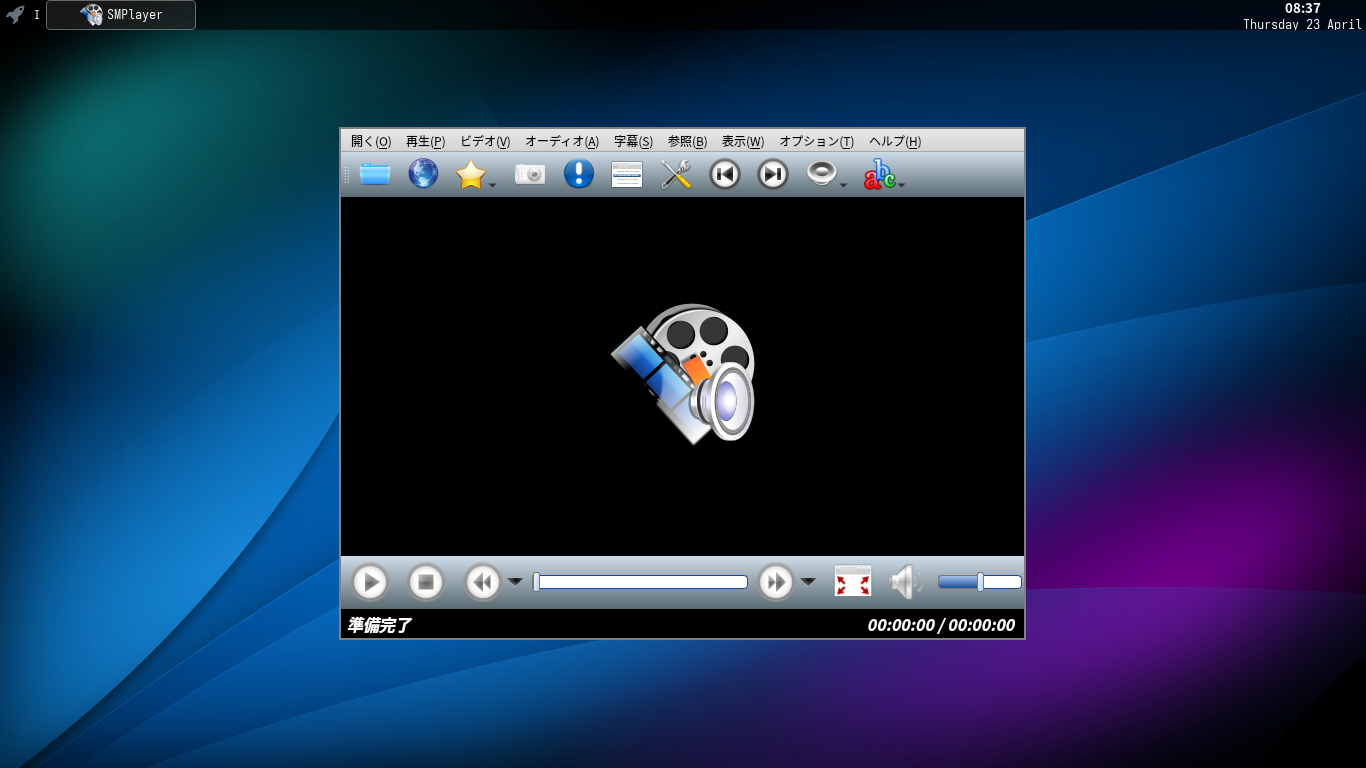
Task: Click the black video display area
Action: point(682,376)
